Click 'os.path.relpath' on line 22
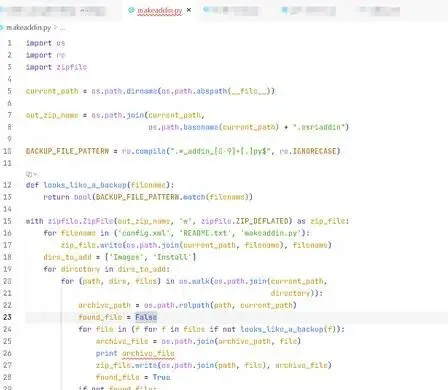The image size is (448, 390). (177, 305)
